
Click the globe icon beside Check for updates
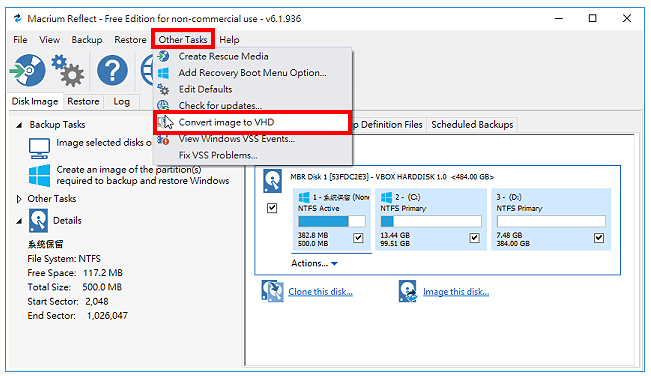pyautogui.click(x=163, y=105)
